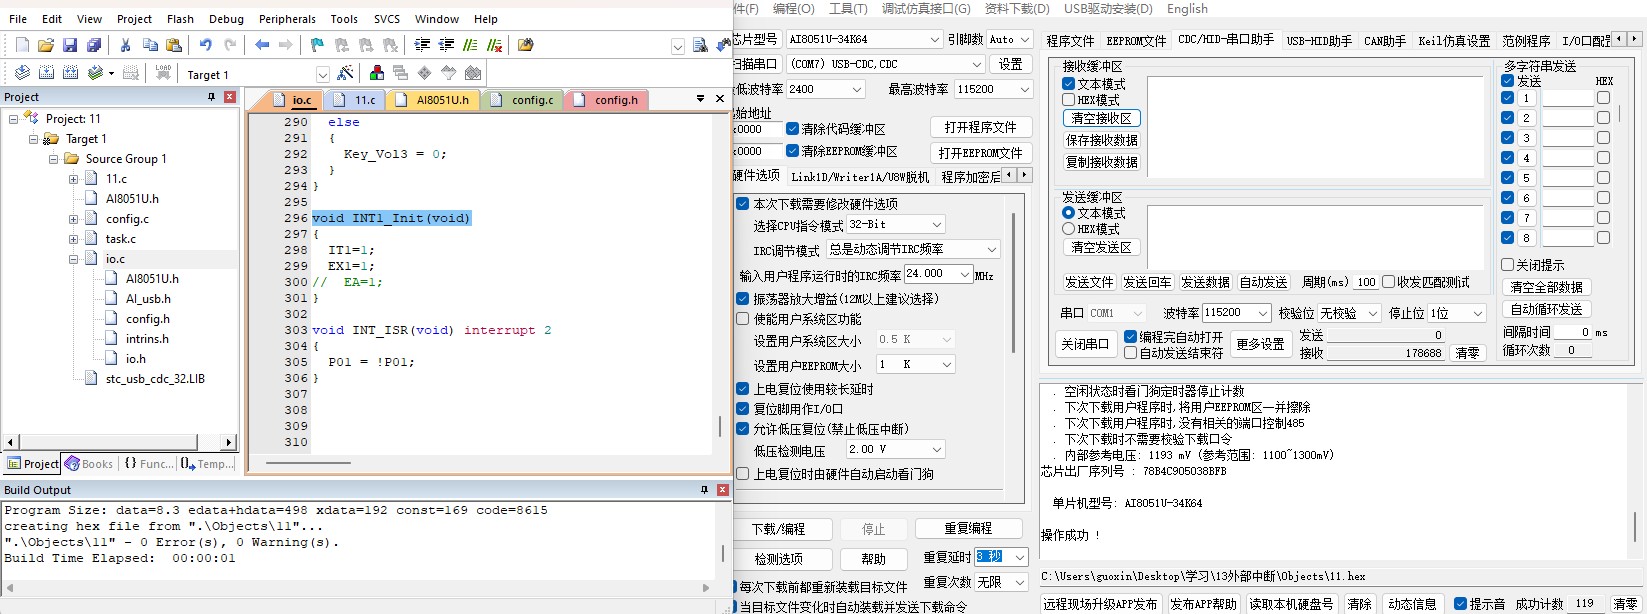Rebuild all target files
This screenshot has height=614, width=1647.
(70, 73)
